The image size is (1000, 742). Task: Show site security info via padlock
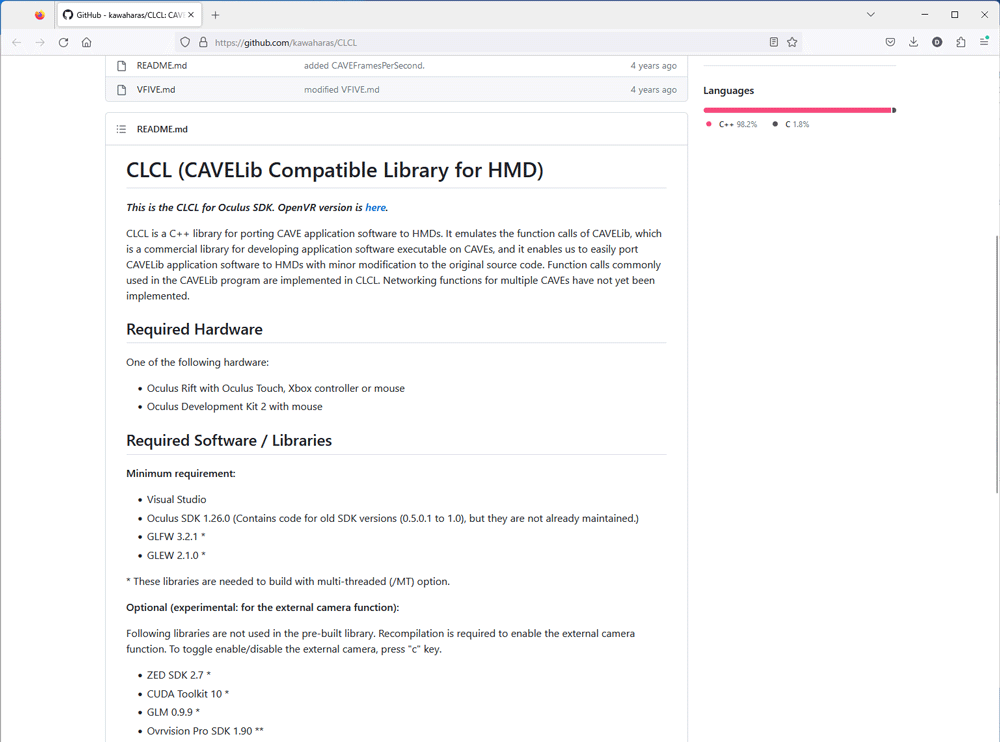pyautogui.click(x=203, y=42)
